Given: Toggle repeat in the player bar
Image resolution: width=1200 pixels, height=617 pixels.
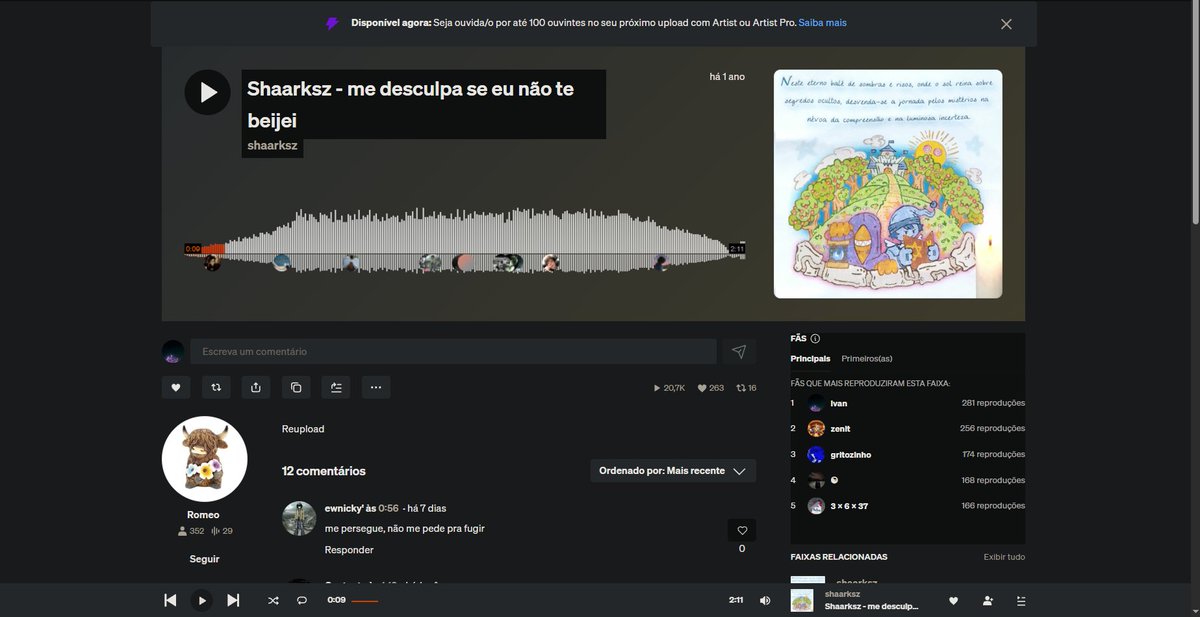Looking at the screenshot, I should click(301, 600).
